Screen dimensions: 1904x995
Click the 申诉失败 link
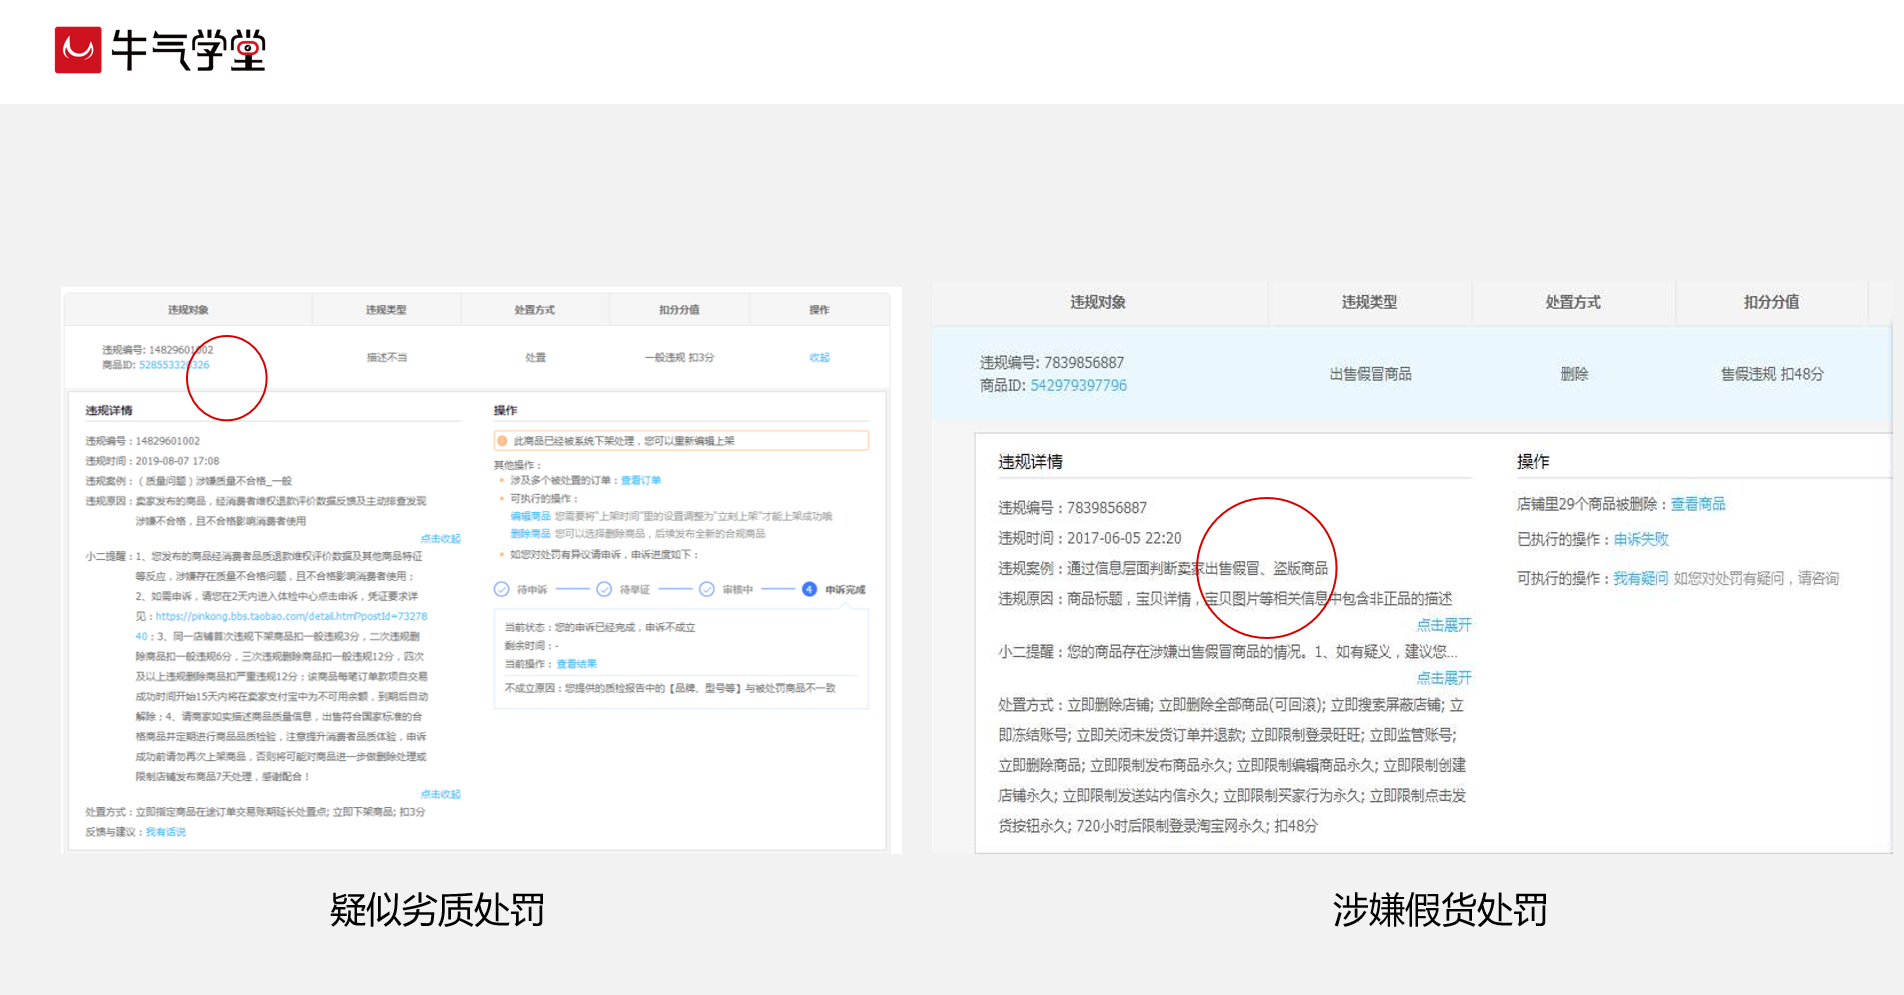(x=1641, y=539)
